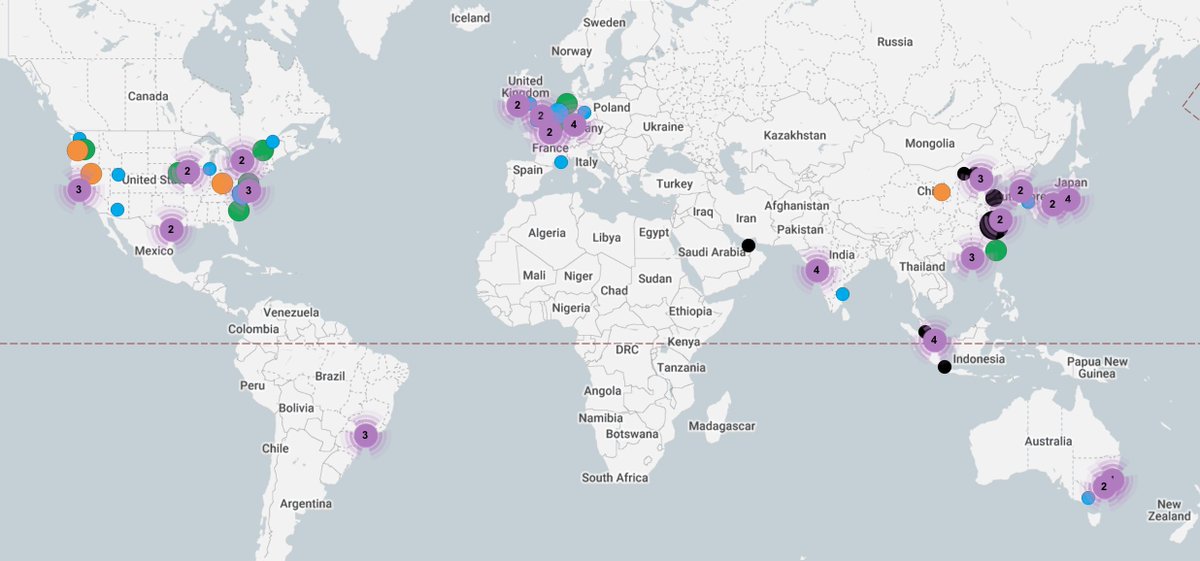Open the cluster of 4 over Germany
1200x561 pixels.
tap(573, 125)
